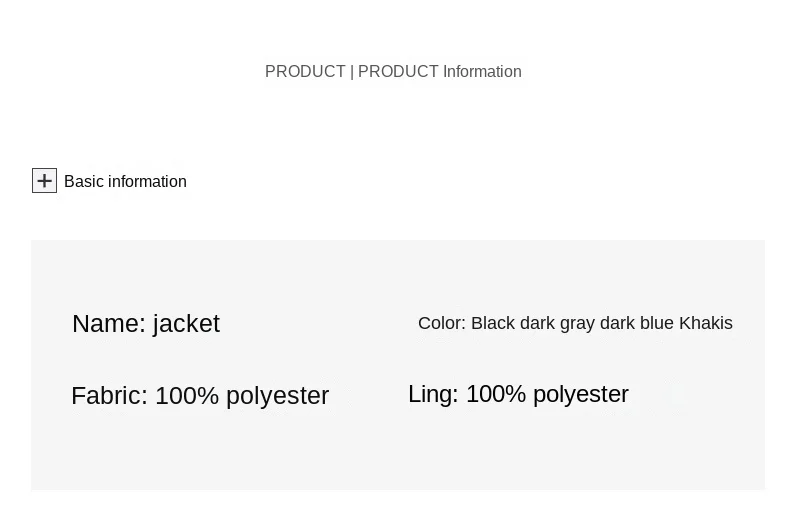Select the "jacket" name value

coord(186,324)
